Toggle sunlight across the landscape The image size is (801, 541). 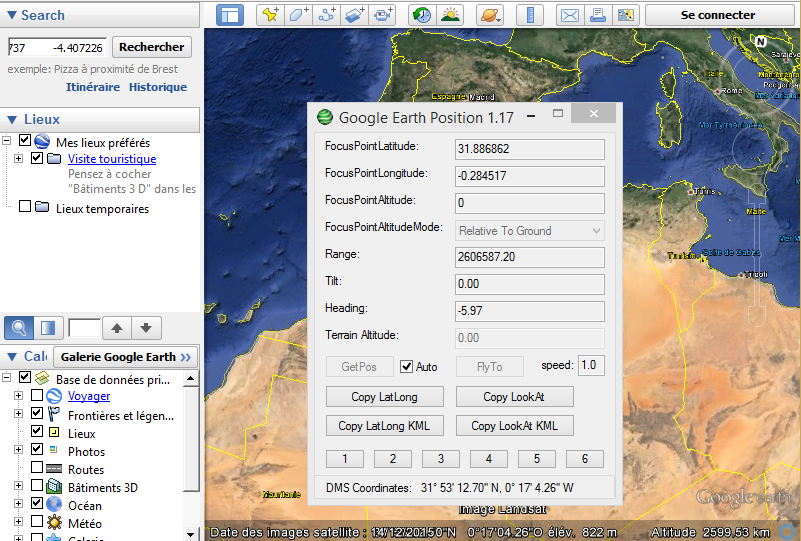[x=450, y=15]
